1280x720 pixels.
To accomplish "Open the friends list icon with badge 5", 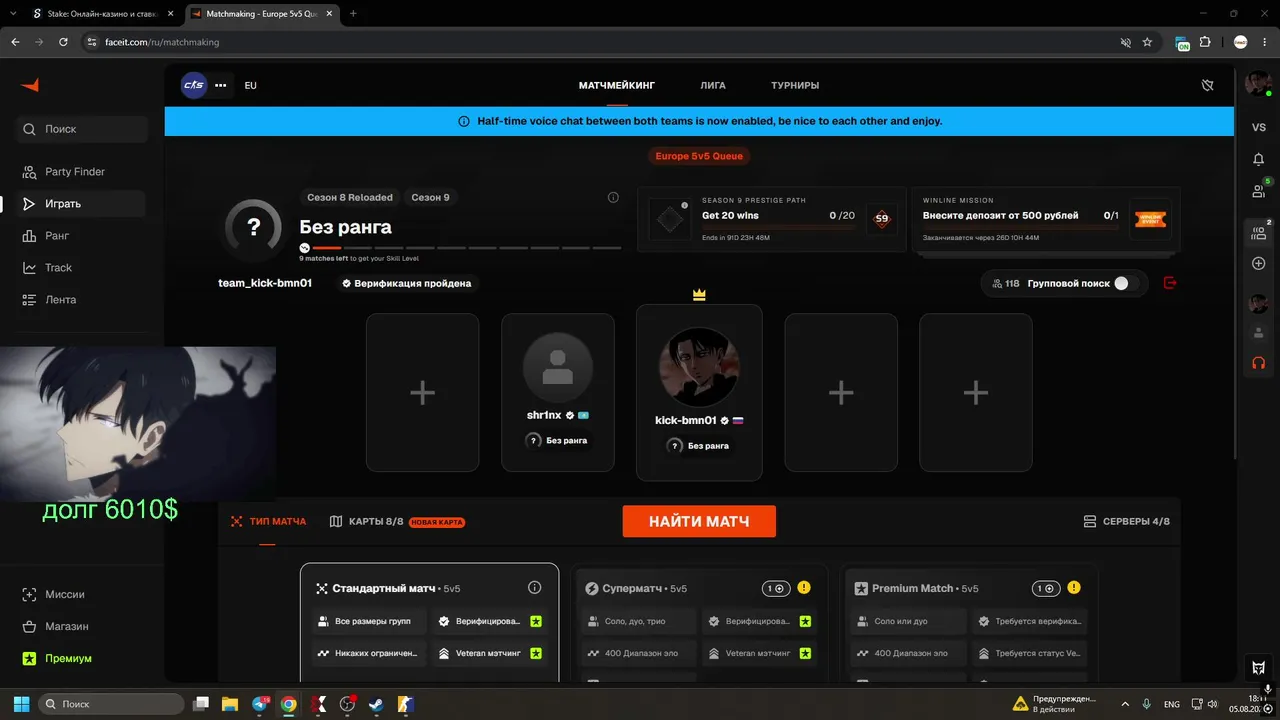I will click(x=1259, y=190).
